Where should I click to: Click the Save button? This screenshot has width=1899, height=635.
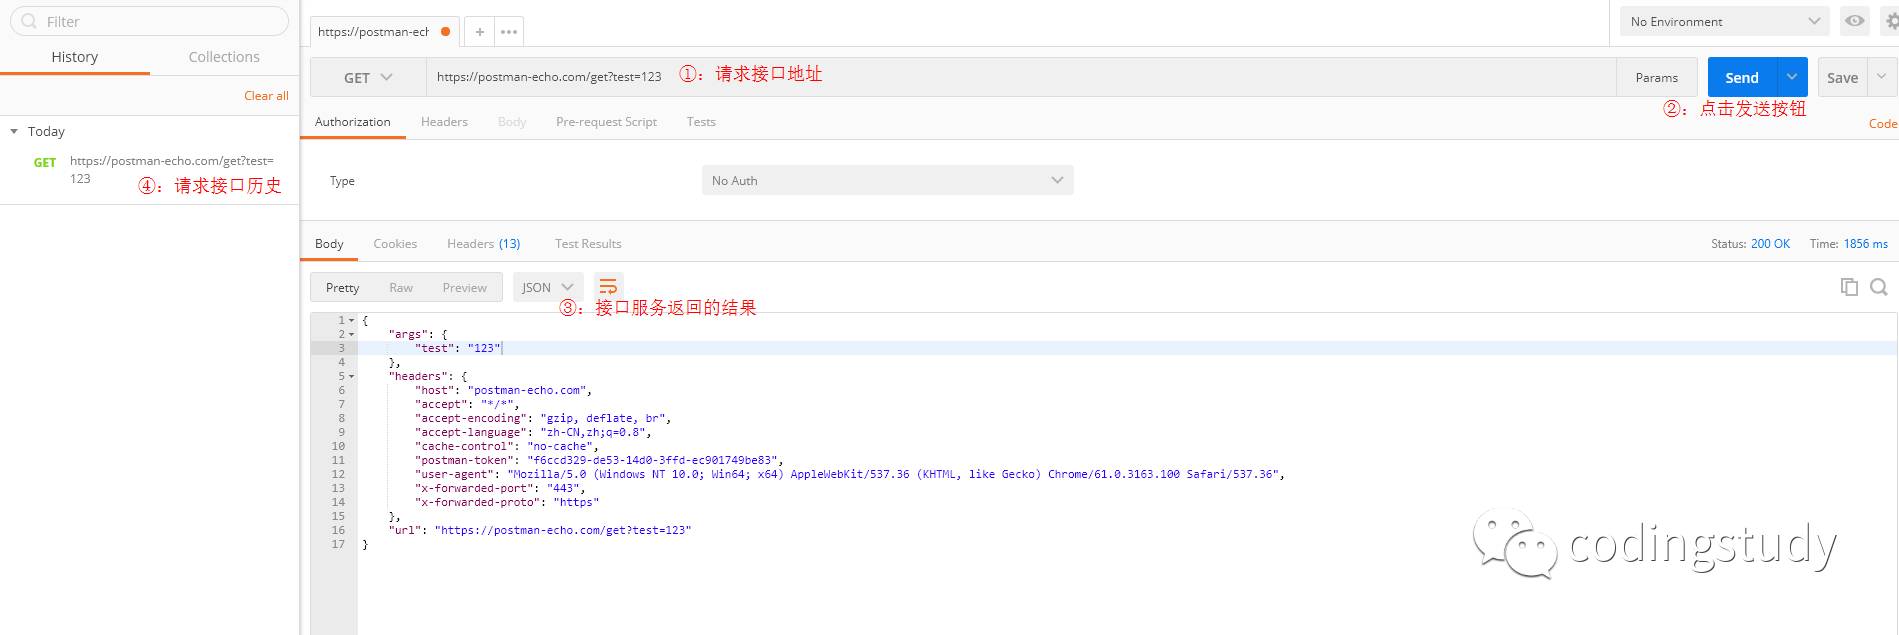click(x=1843, y=77)
